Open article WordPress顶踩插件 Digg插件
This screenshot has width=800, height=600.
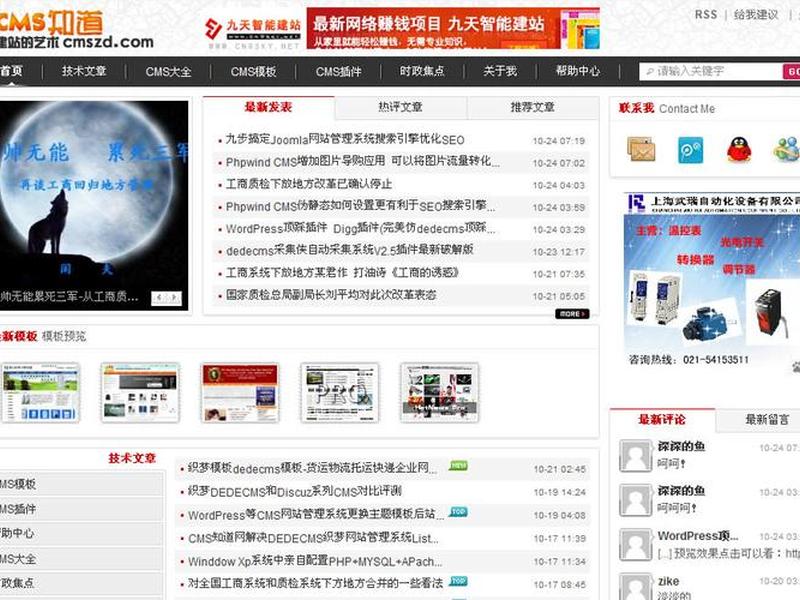[360, 228]
